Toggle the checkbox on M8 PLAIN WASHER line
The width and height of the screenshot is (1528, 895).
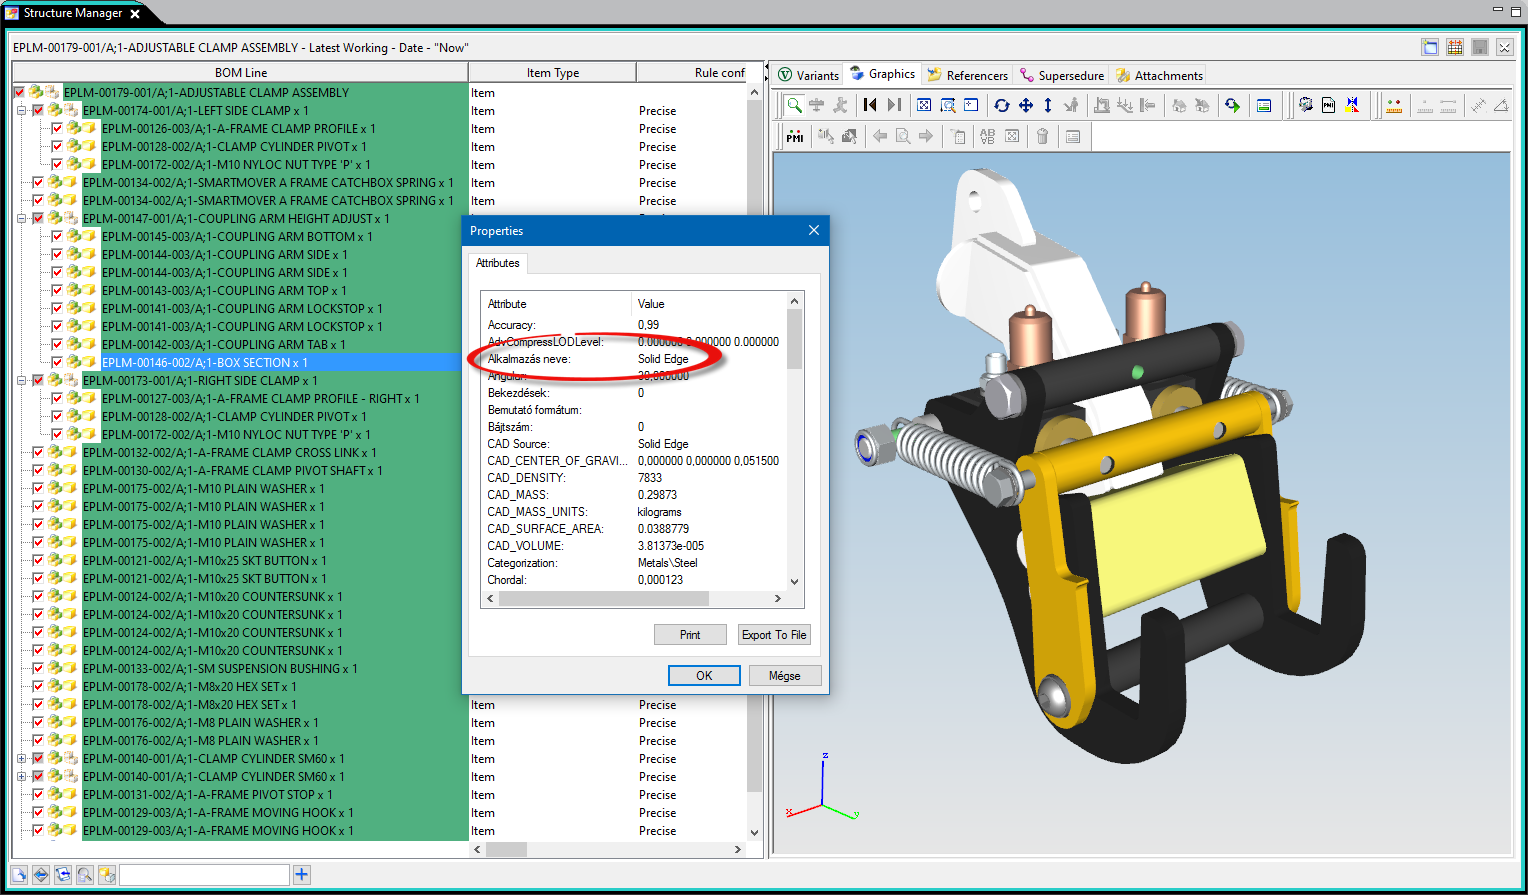[x=37, y=722]
